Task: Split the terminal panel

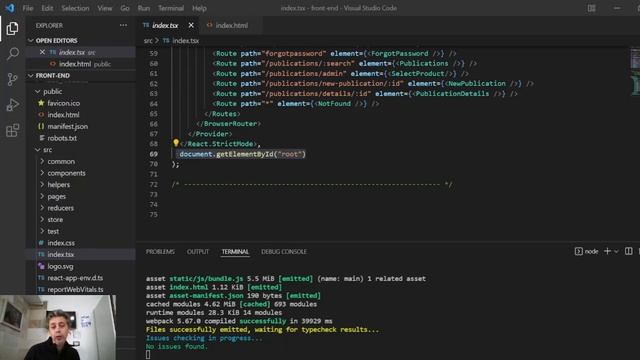Action: click(629, 251)
